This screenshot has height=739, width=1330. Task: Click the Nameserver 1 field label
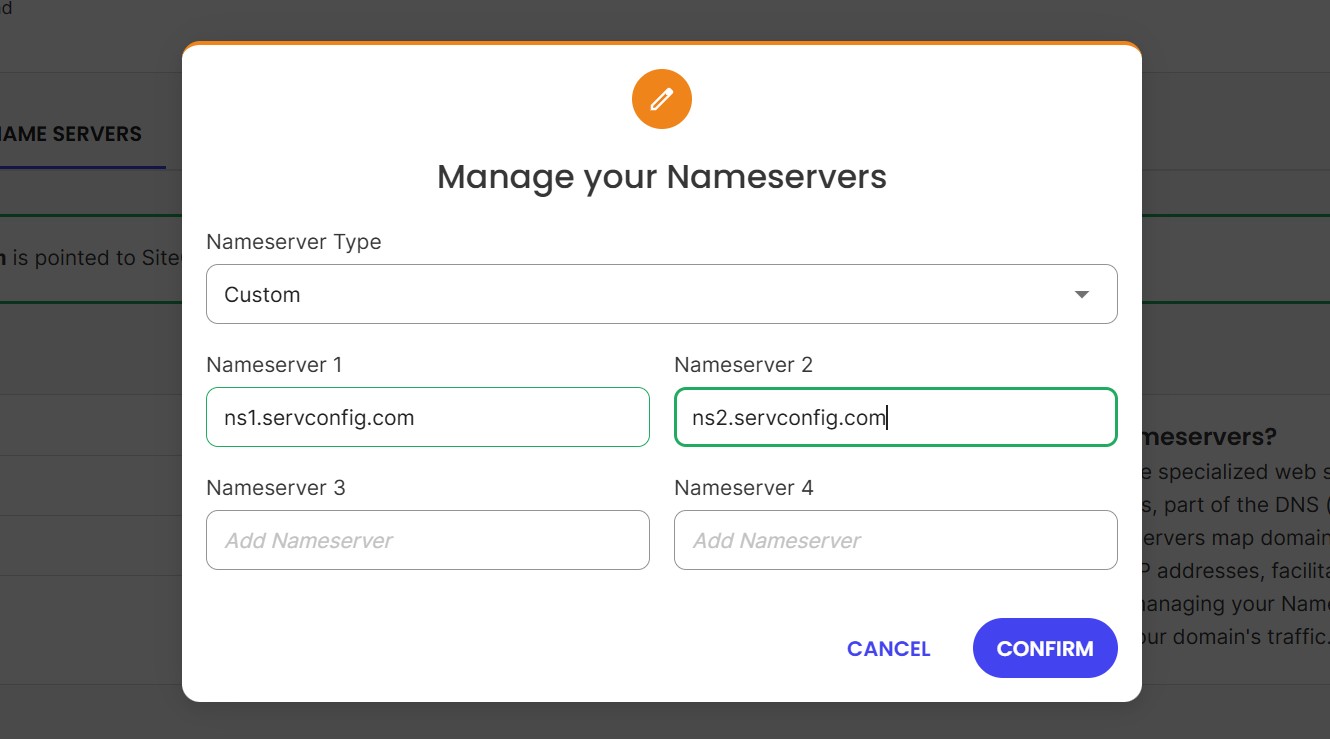click(x=273, y=364)
